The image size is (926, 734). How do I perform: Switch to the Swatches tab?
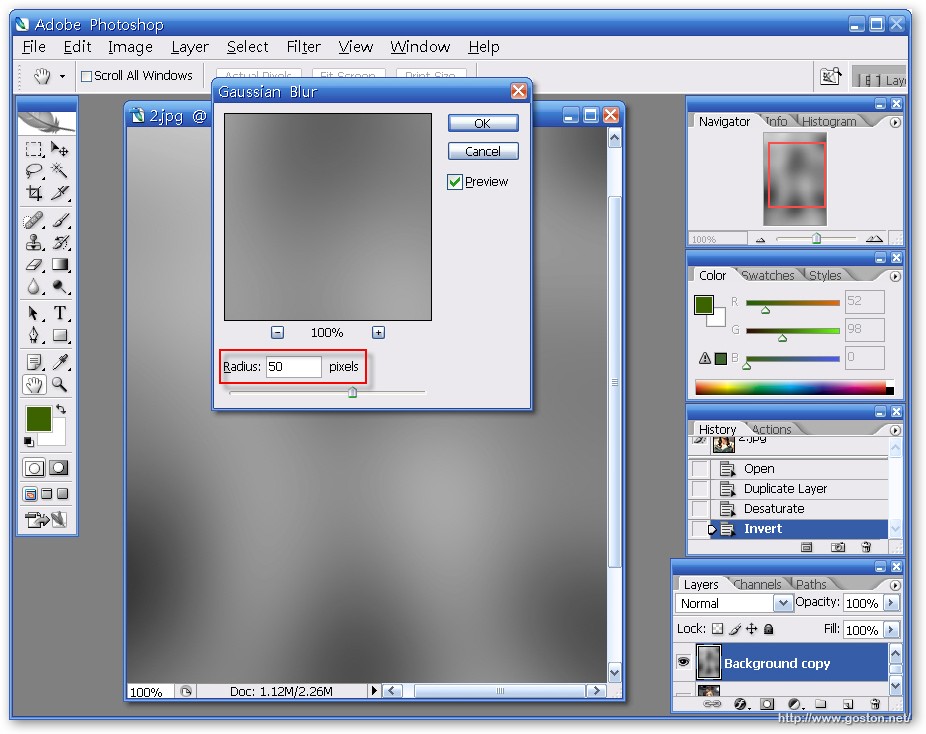[768, 275]
